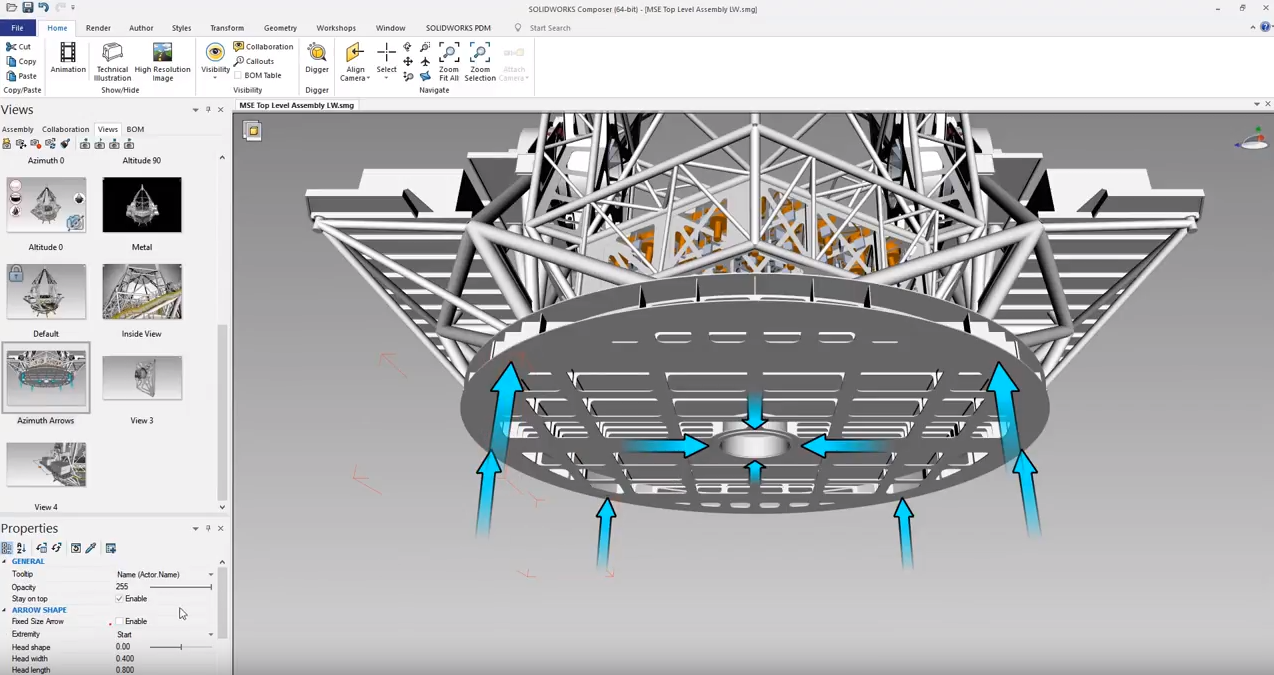This screenshot has height=675, width=1274.
Task: Click the Undo arrow in quick access toolbar
Action: pyautogui.click(x=43, y=7)
